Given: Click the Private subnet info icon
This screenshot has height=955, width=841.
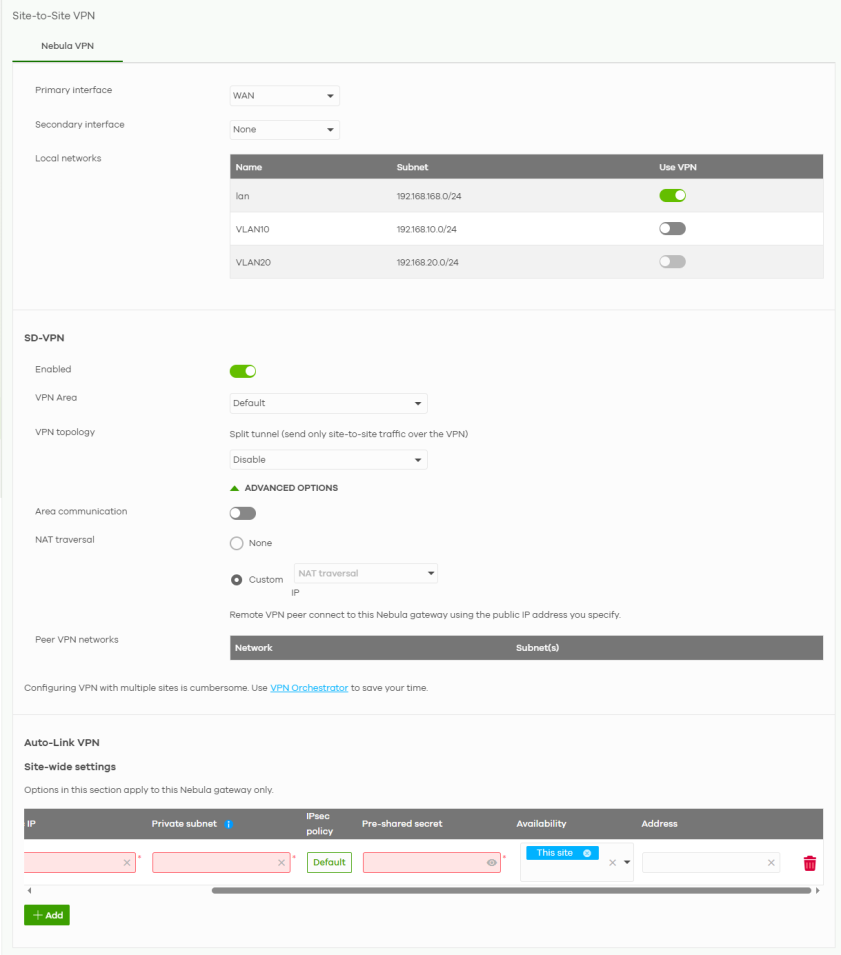Looking at the screenshot, I should (228, 824).
